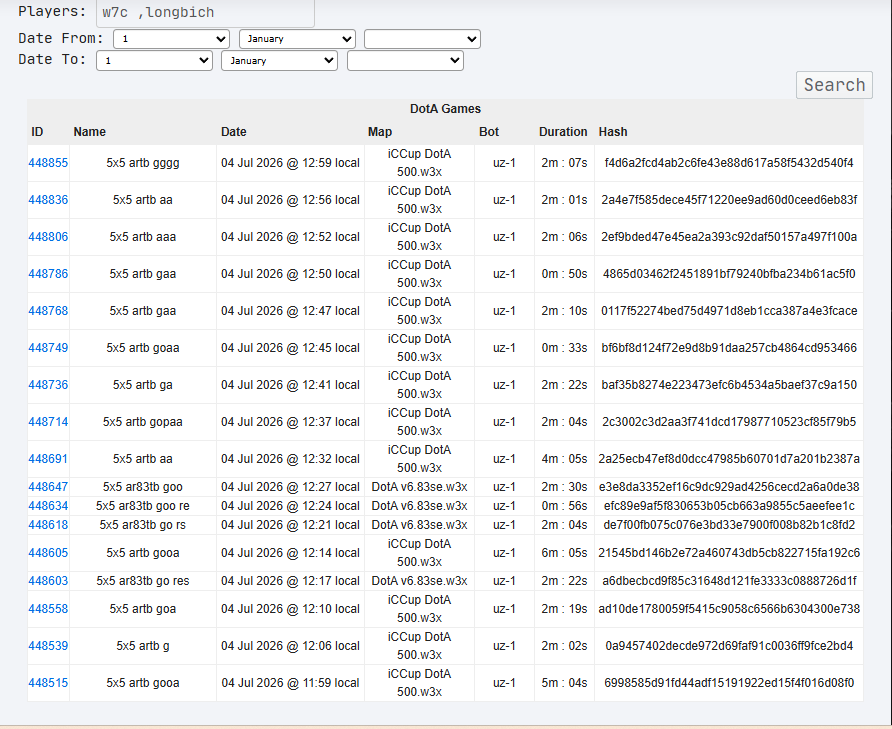The height and width of the screenshot is (729, 892).
Task: Select game name '5x5 artb gggg'
Action: [x=143, y=163]
